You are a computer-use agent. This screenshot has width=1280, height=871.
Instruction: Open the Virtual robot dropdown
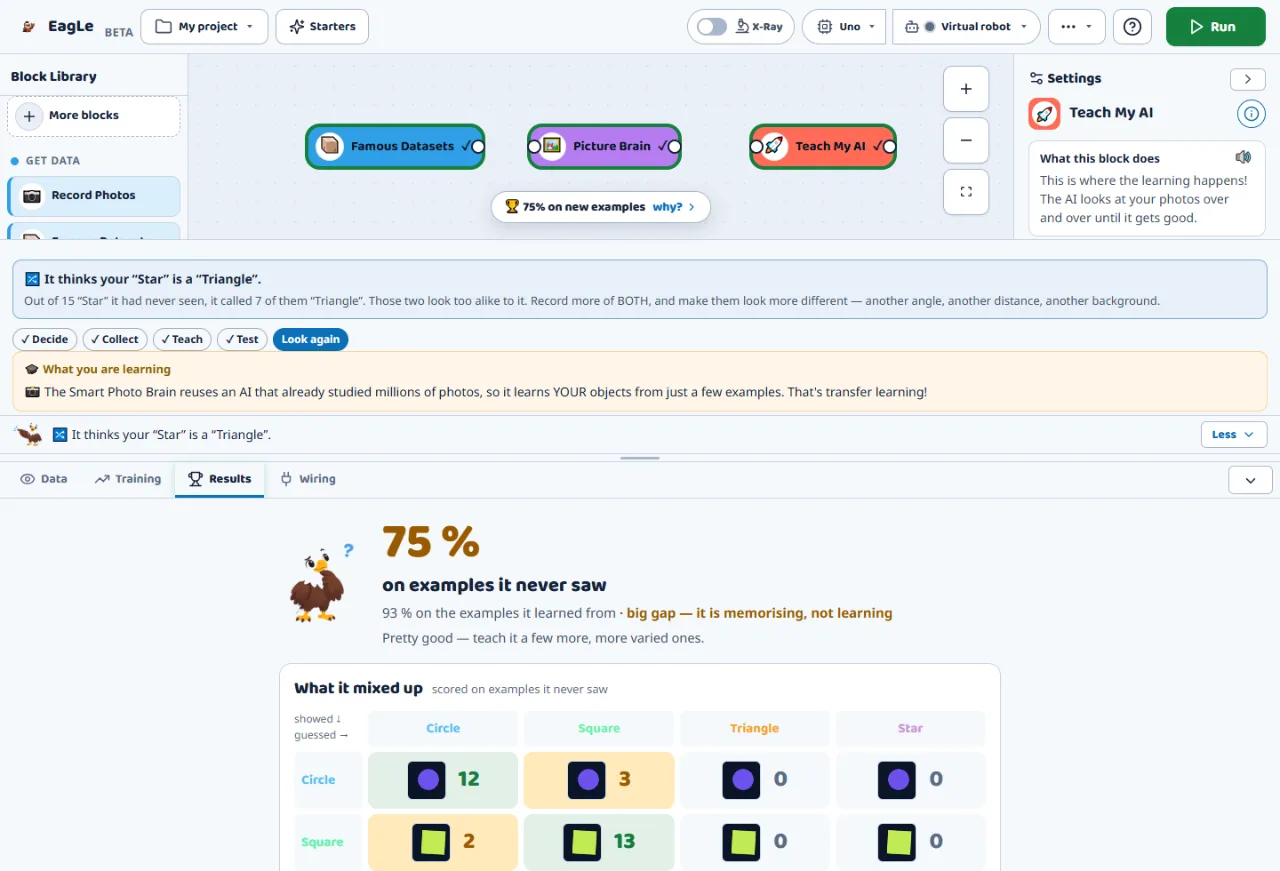pyautogui.click(x=966, y=27)
